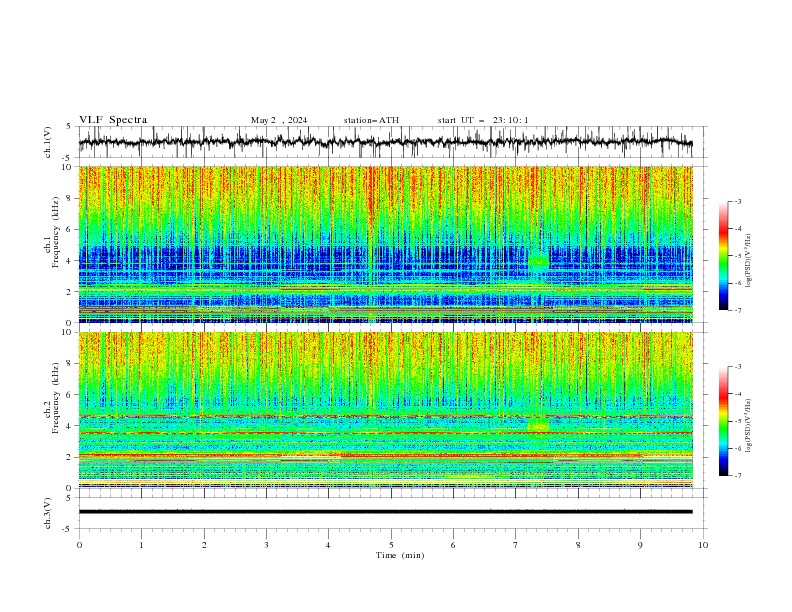Screen dimensions: 792x612
Task: Click the time-axis tick label "5"
Action: [391, 545]
